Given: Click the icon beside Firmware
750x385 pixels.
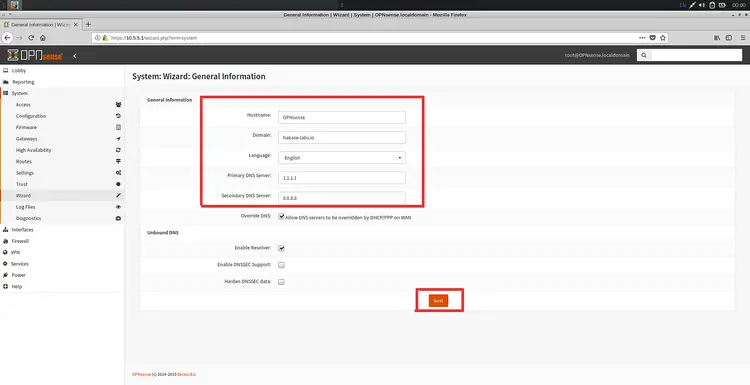Looking at the screenshot, I should pos(118,127).
